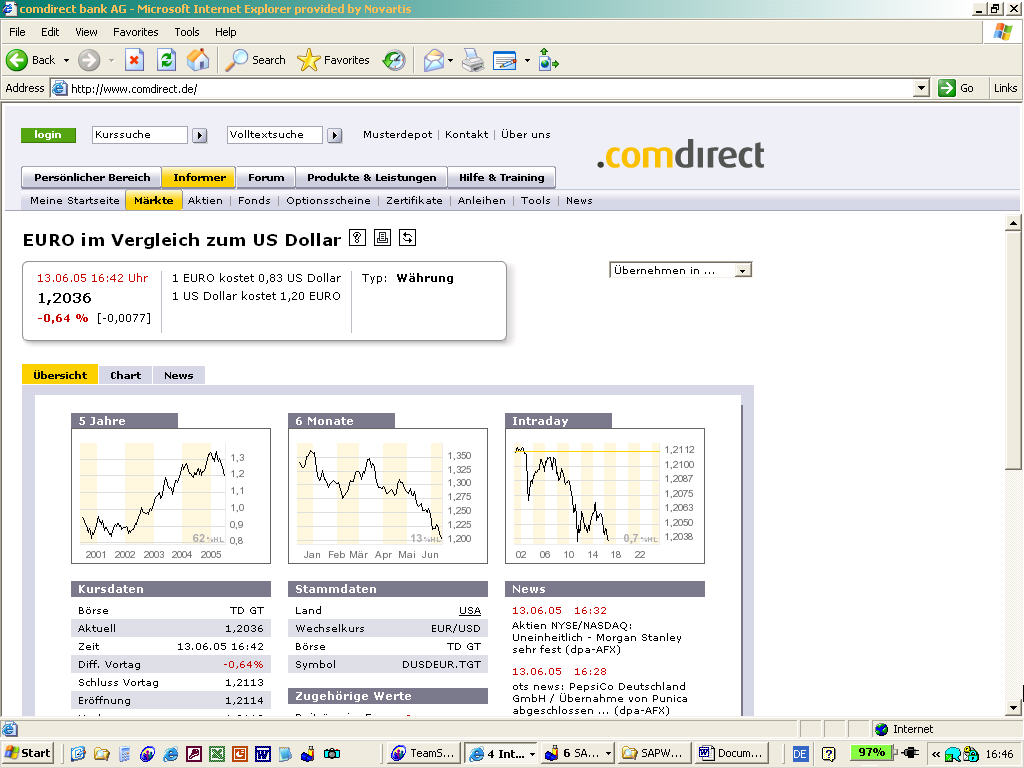Open the Musterdepot link
This screenshot has width=1024, height=768.
(397, 135)
